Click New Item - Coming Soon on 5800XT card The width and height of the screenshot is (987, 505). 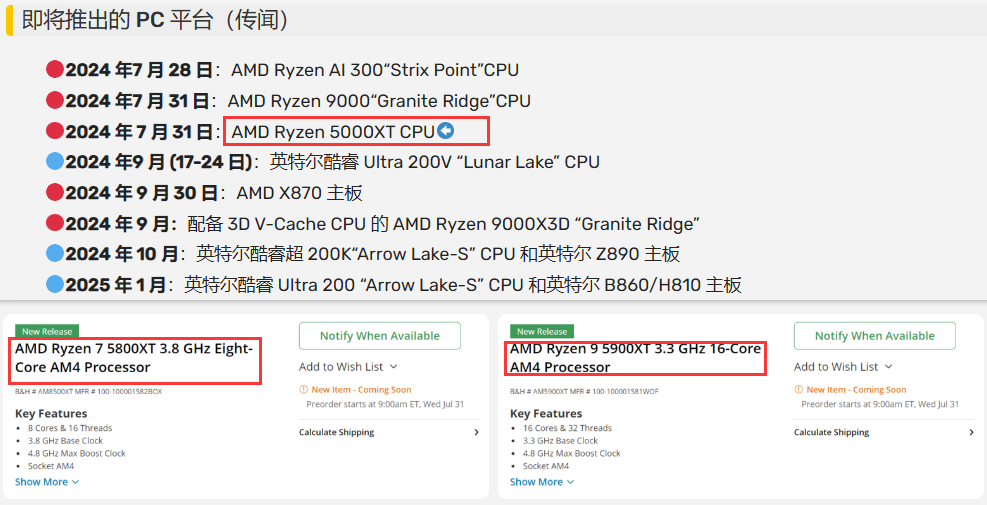[x=361, y=390]
